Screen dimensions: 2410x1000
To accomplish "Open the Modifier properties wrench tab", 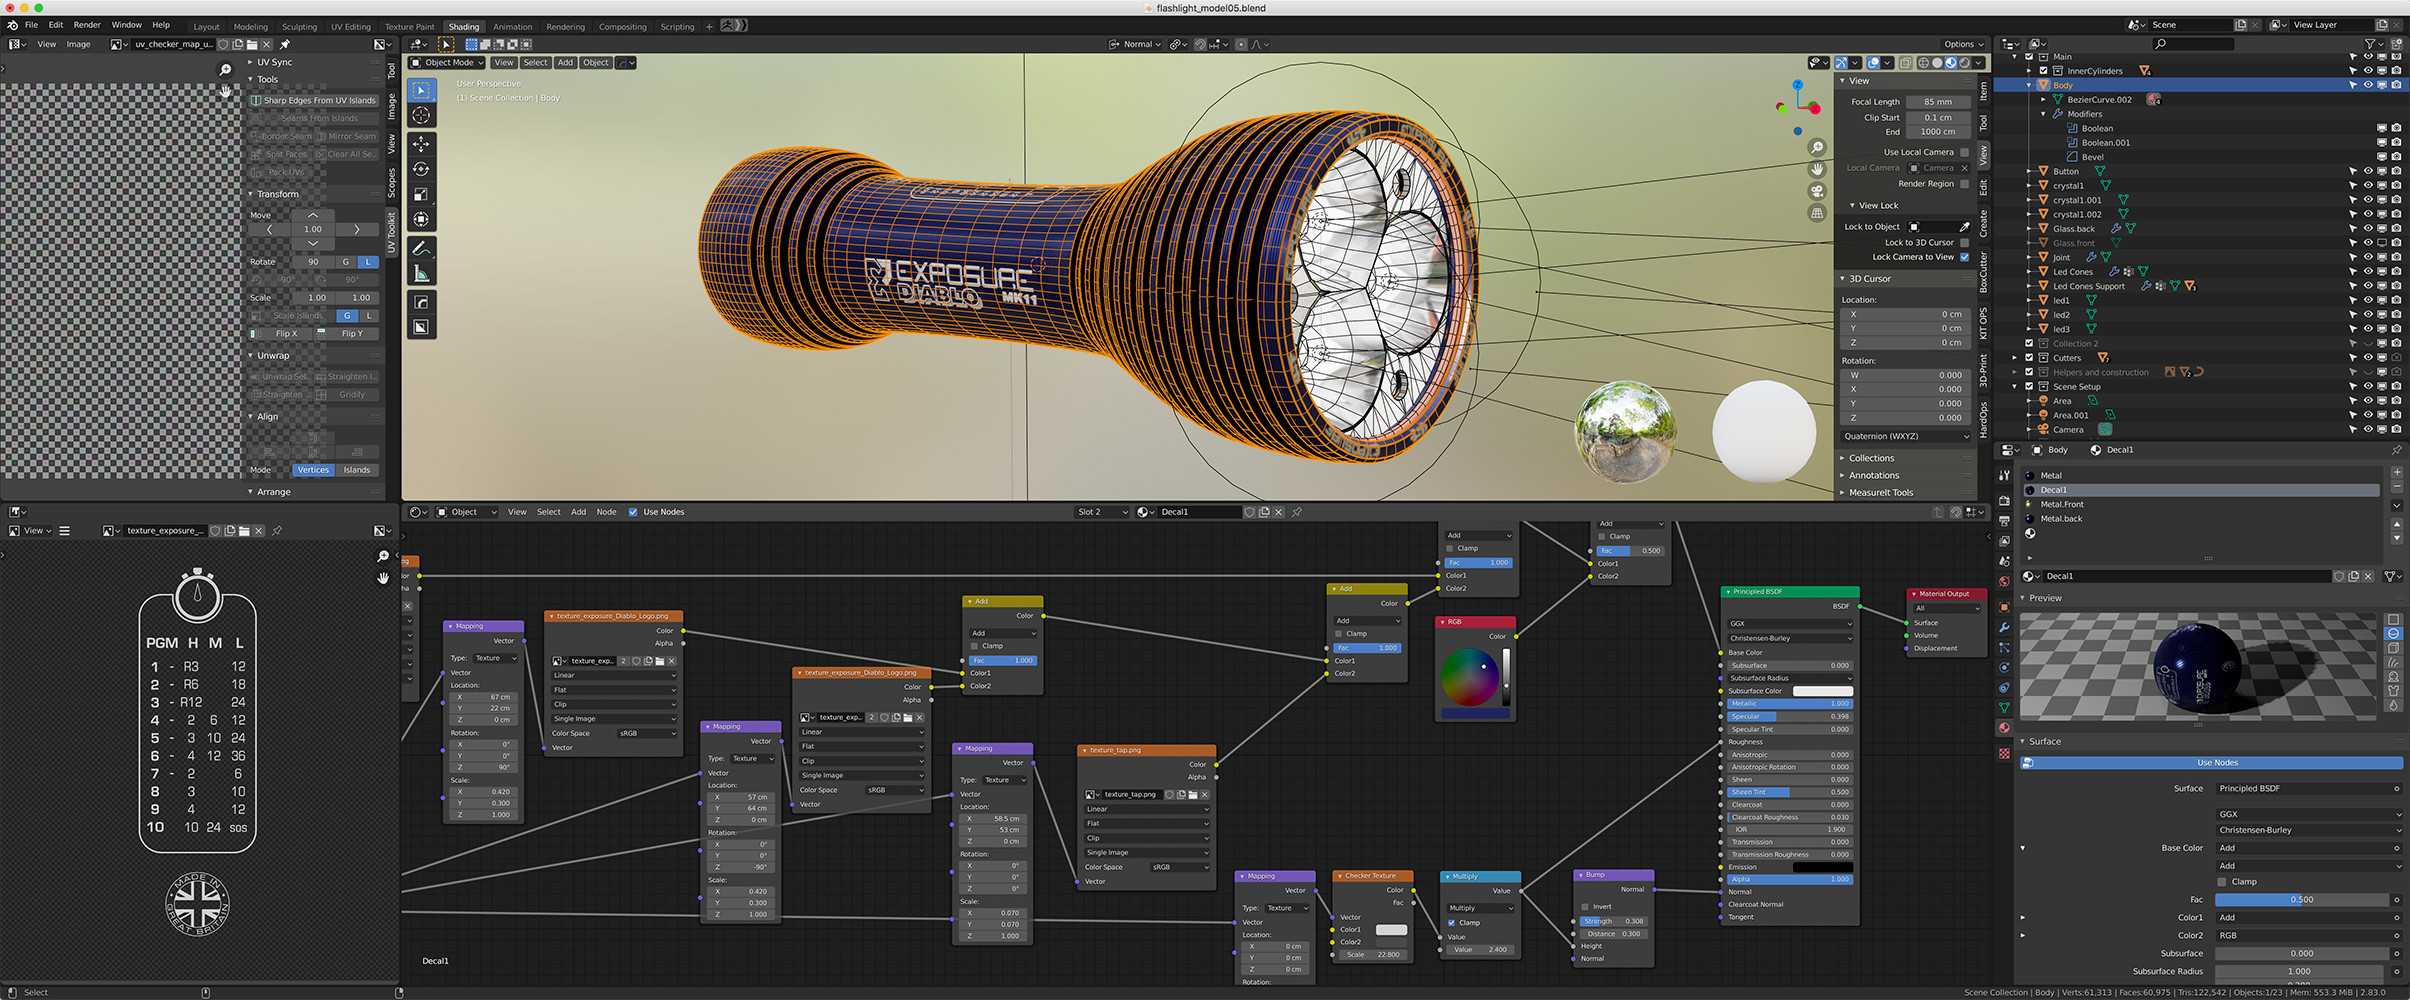I will (x=2004, y=627).
